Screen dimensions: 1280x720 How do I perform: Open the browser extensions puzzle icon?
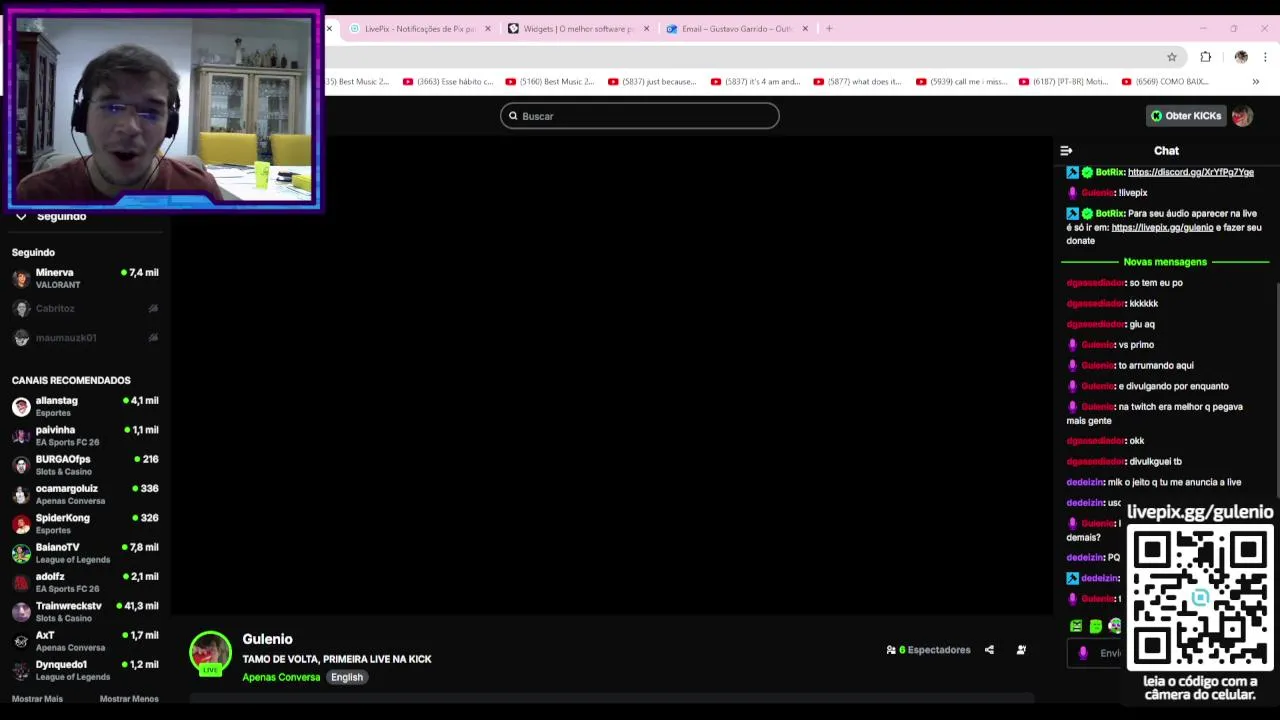click(1206, 57)
